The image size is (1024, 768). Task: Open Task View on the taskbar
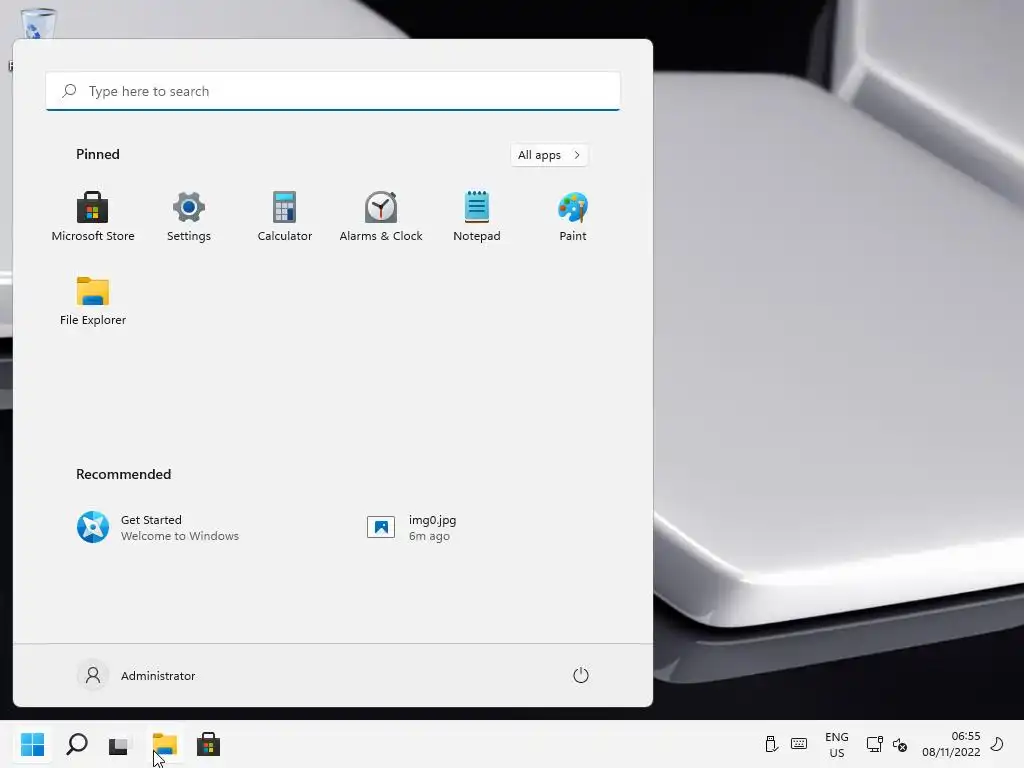(x=120, y=744)
